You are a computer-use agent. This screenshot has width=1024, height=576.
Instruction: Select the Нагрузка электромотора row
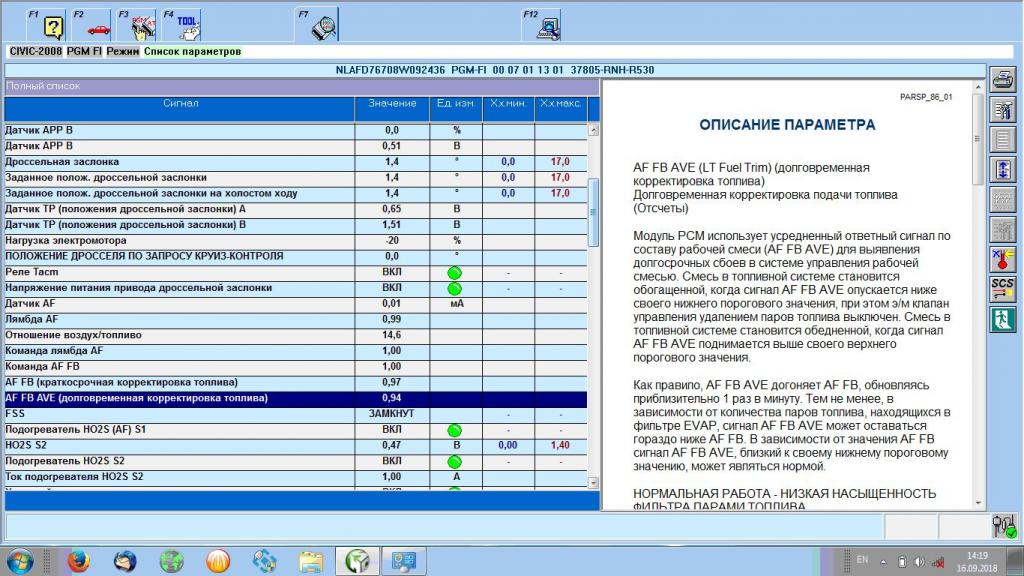[296, 240]
